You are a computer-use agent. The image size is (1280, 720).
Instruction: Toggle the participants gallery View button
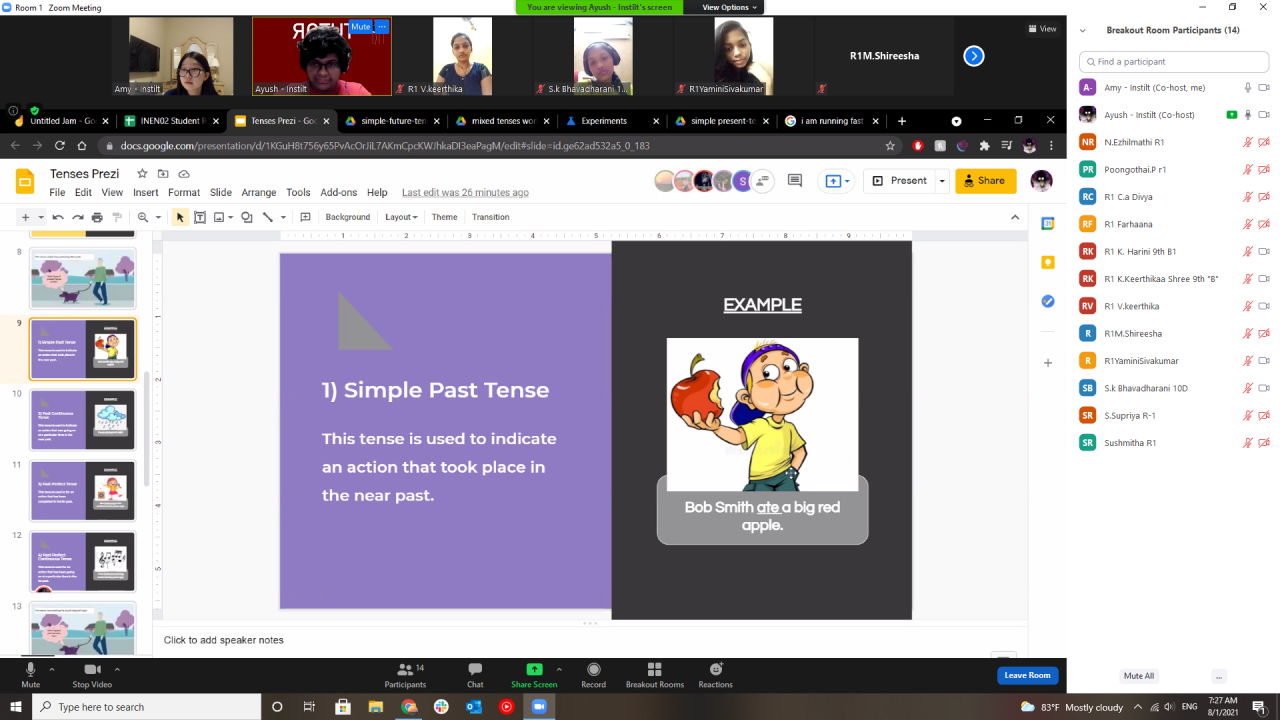point(1042,29)
